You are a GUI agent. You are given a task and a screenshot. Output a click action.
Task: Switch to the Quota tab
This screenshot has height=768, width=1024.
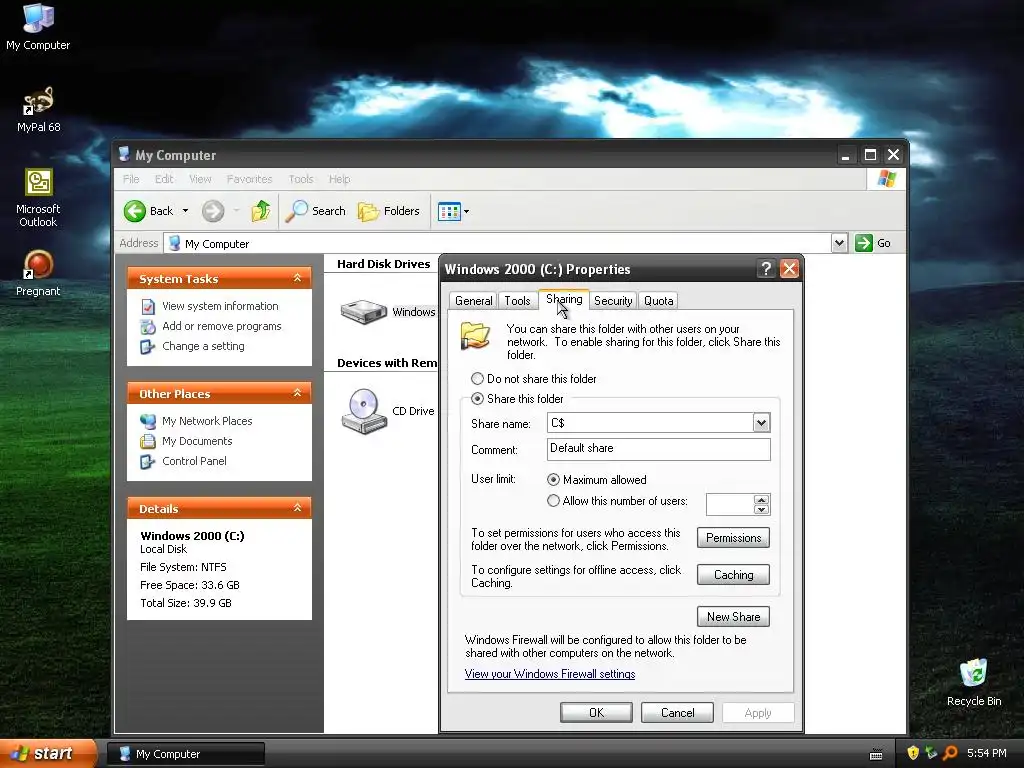click(658, 300)
